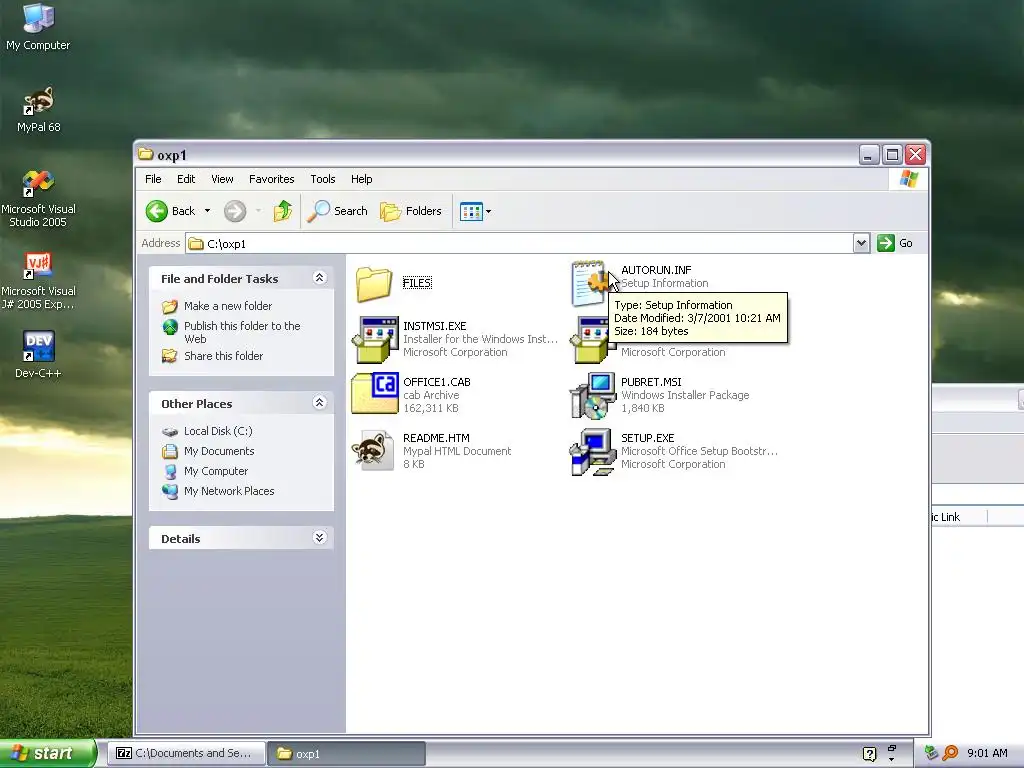Click the Start button
This screenshot has height=768, width=1024.
[x=47, y=754]
